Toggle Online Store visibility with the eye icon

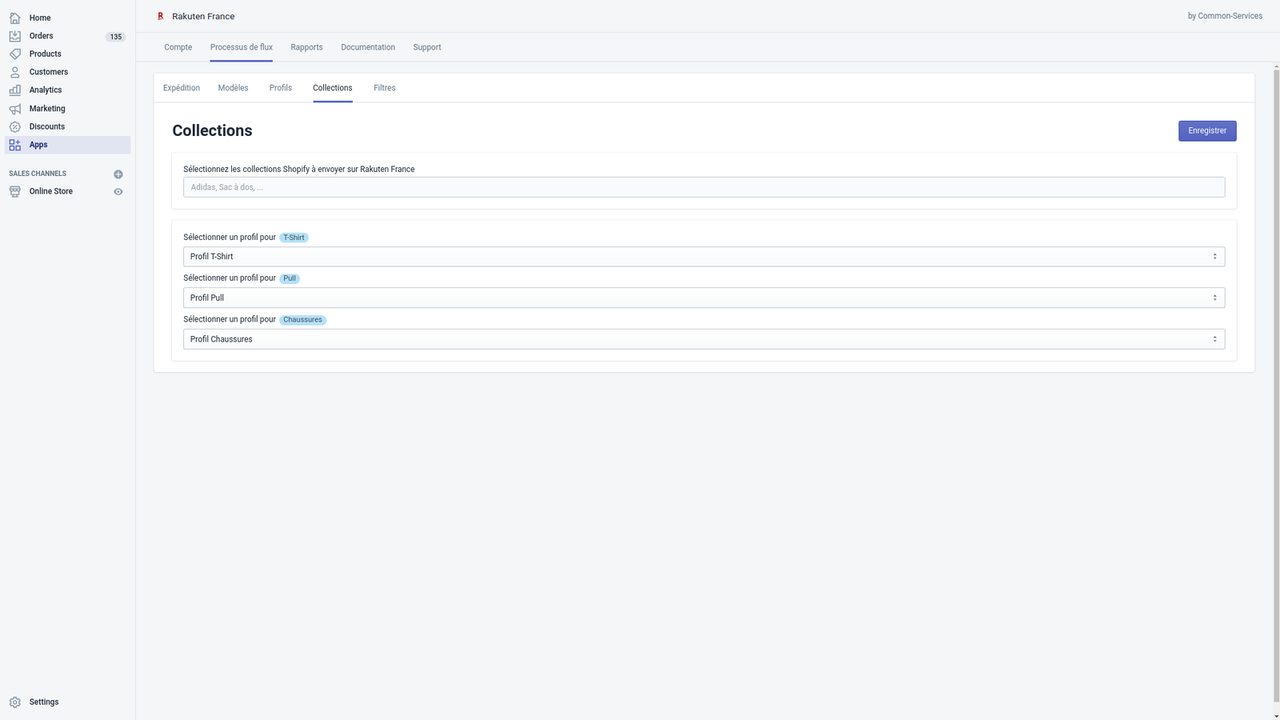118,191
